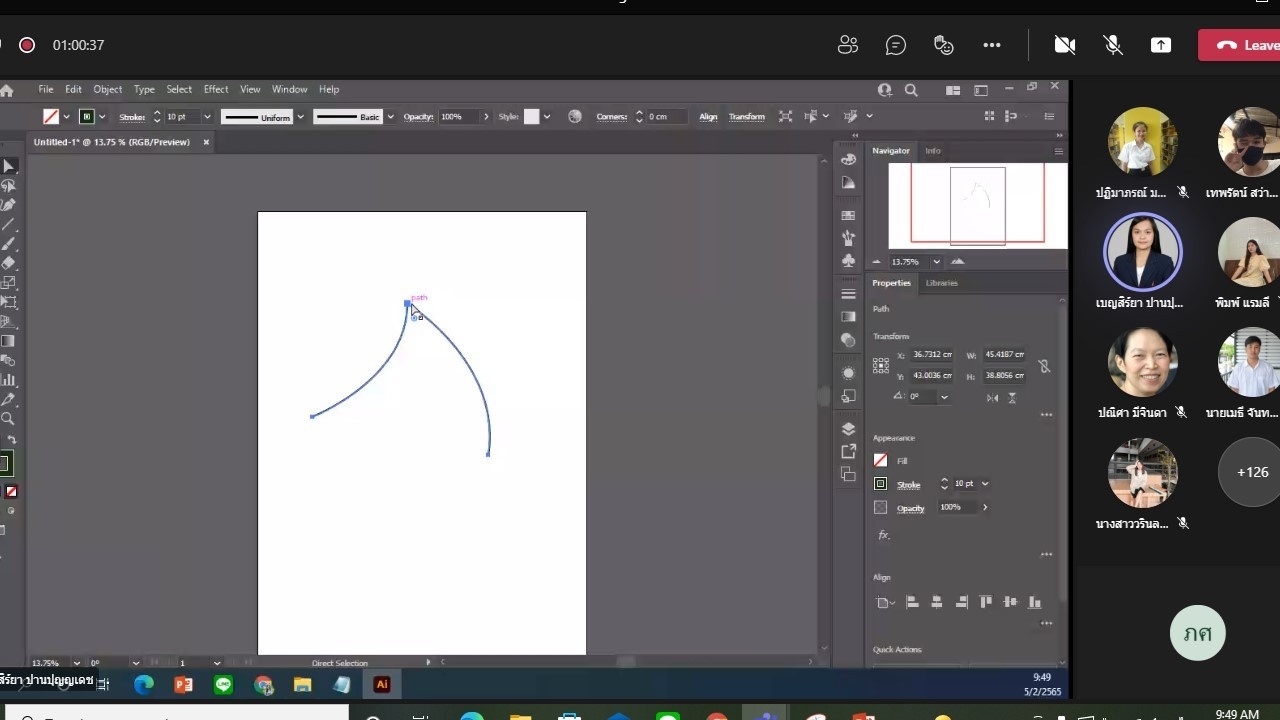
Task: Open the Artboards panel icon
Action: click(x=848, y=474)
